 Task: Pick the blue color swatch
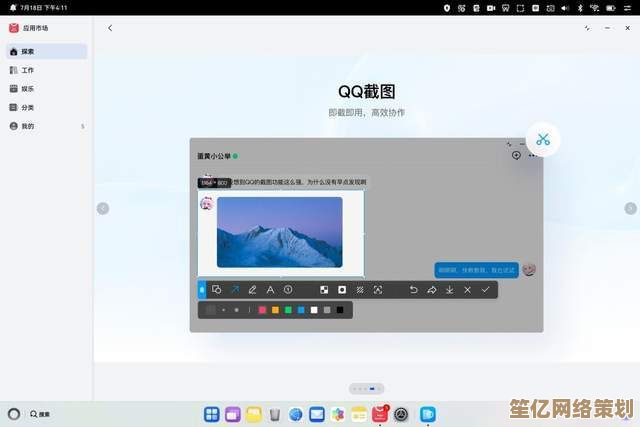[301, 310]
